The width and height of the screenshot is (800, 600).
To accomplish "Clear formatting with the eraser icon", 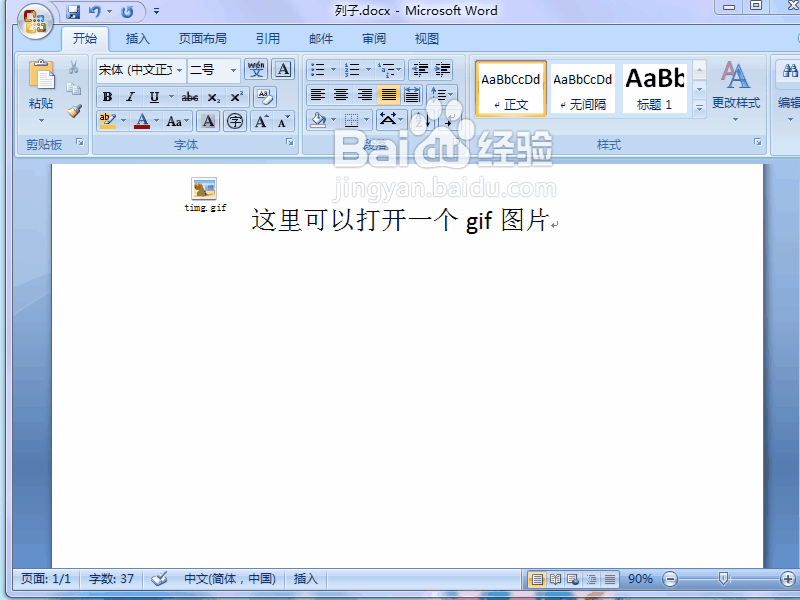I will pos(264,97).
